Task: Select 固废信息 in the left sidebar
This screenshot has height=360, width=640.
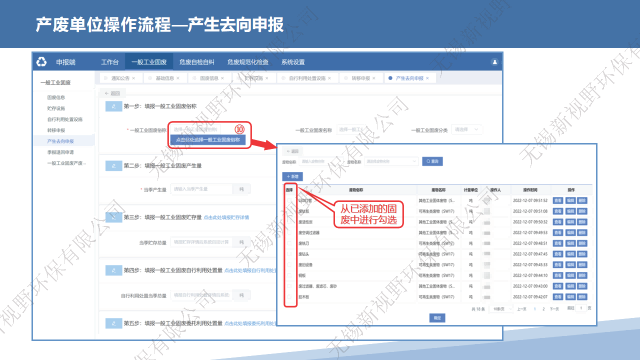Action: pos(56,98)
